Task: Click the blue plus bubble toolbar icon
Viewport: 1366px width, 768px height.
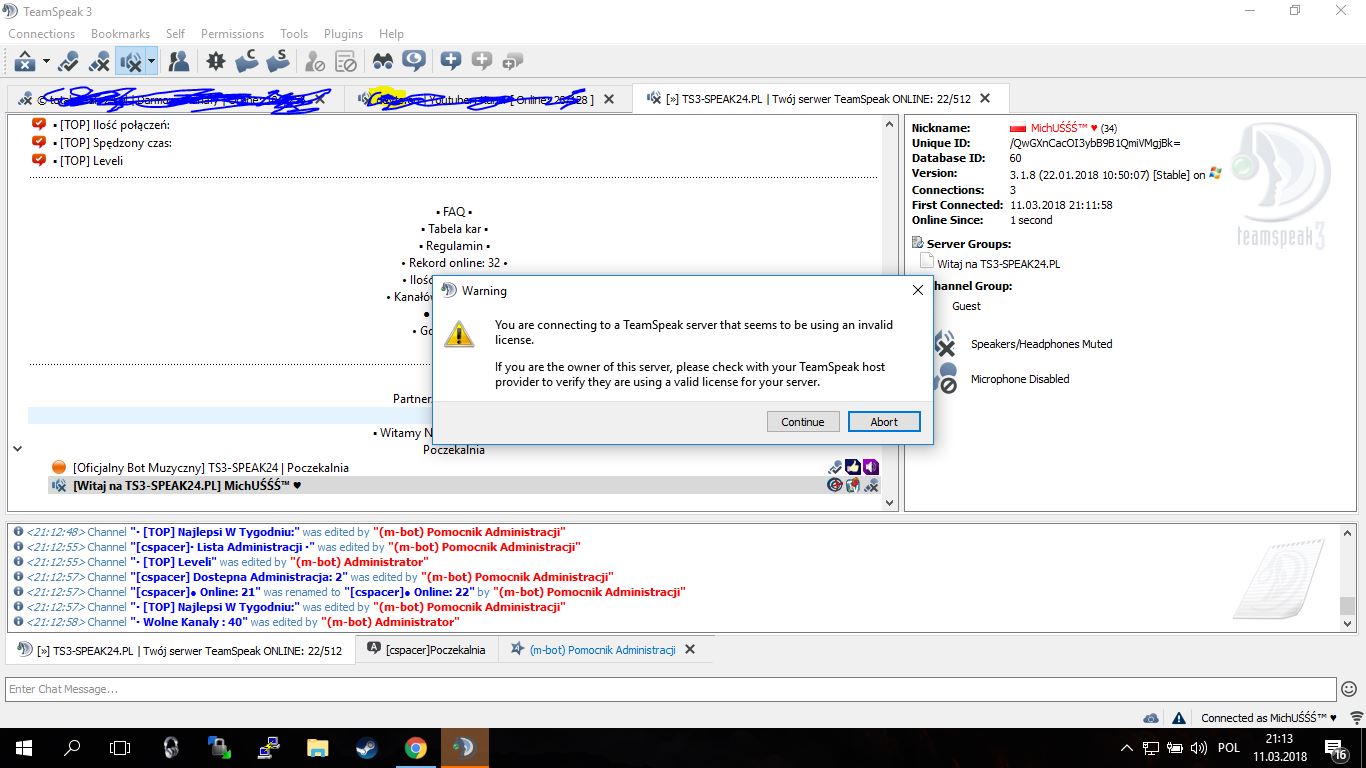Action: (x=451, y=62)
